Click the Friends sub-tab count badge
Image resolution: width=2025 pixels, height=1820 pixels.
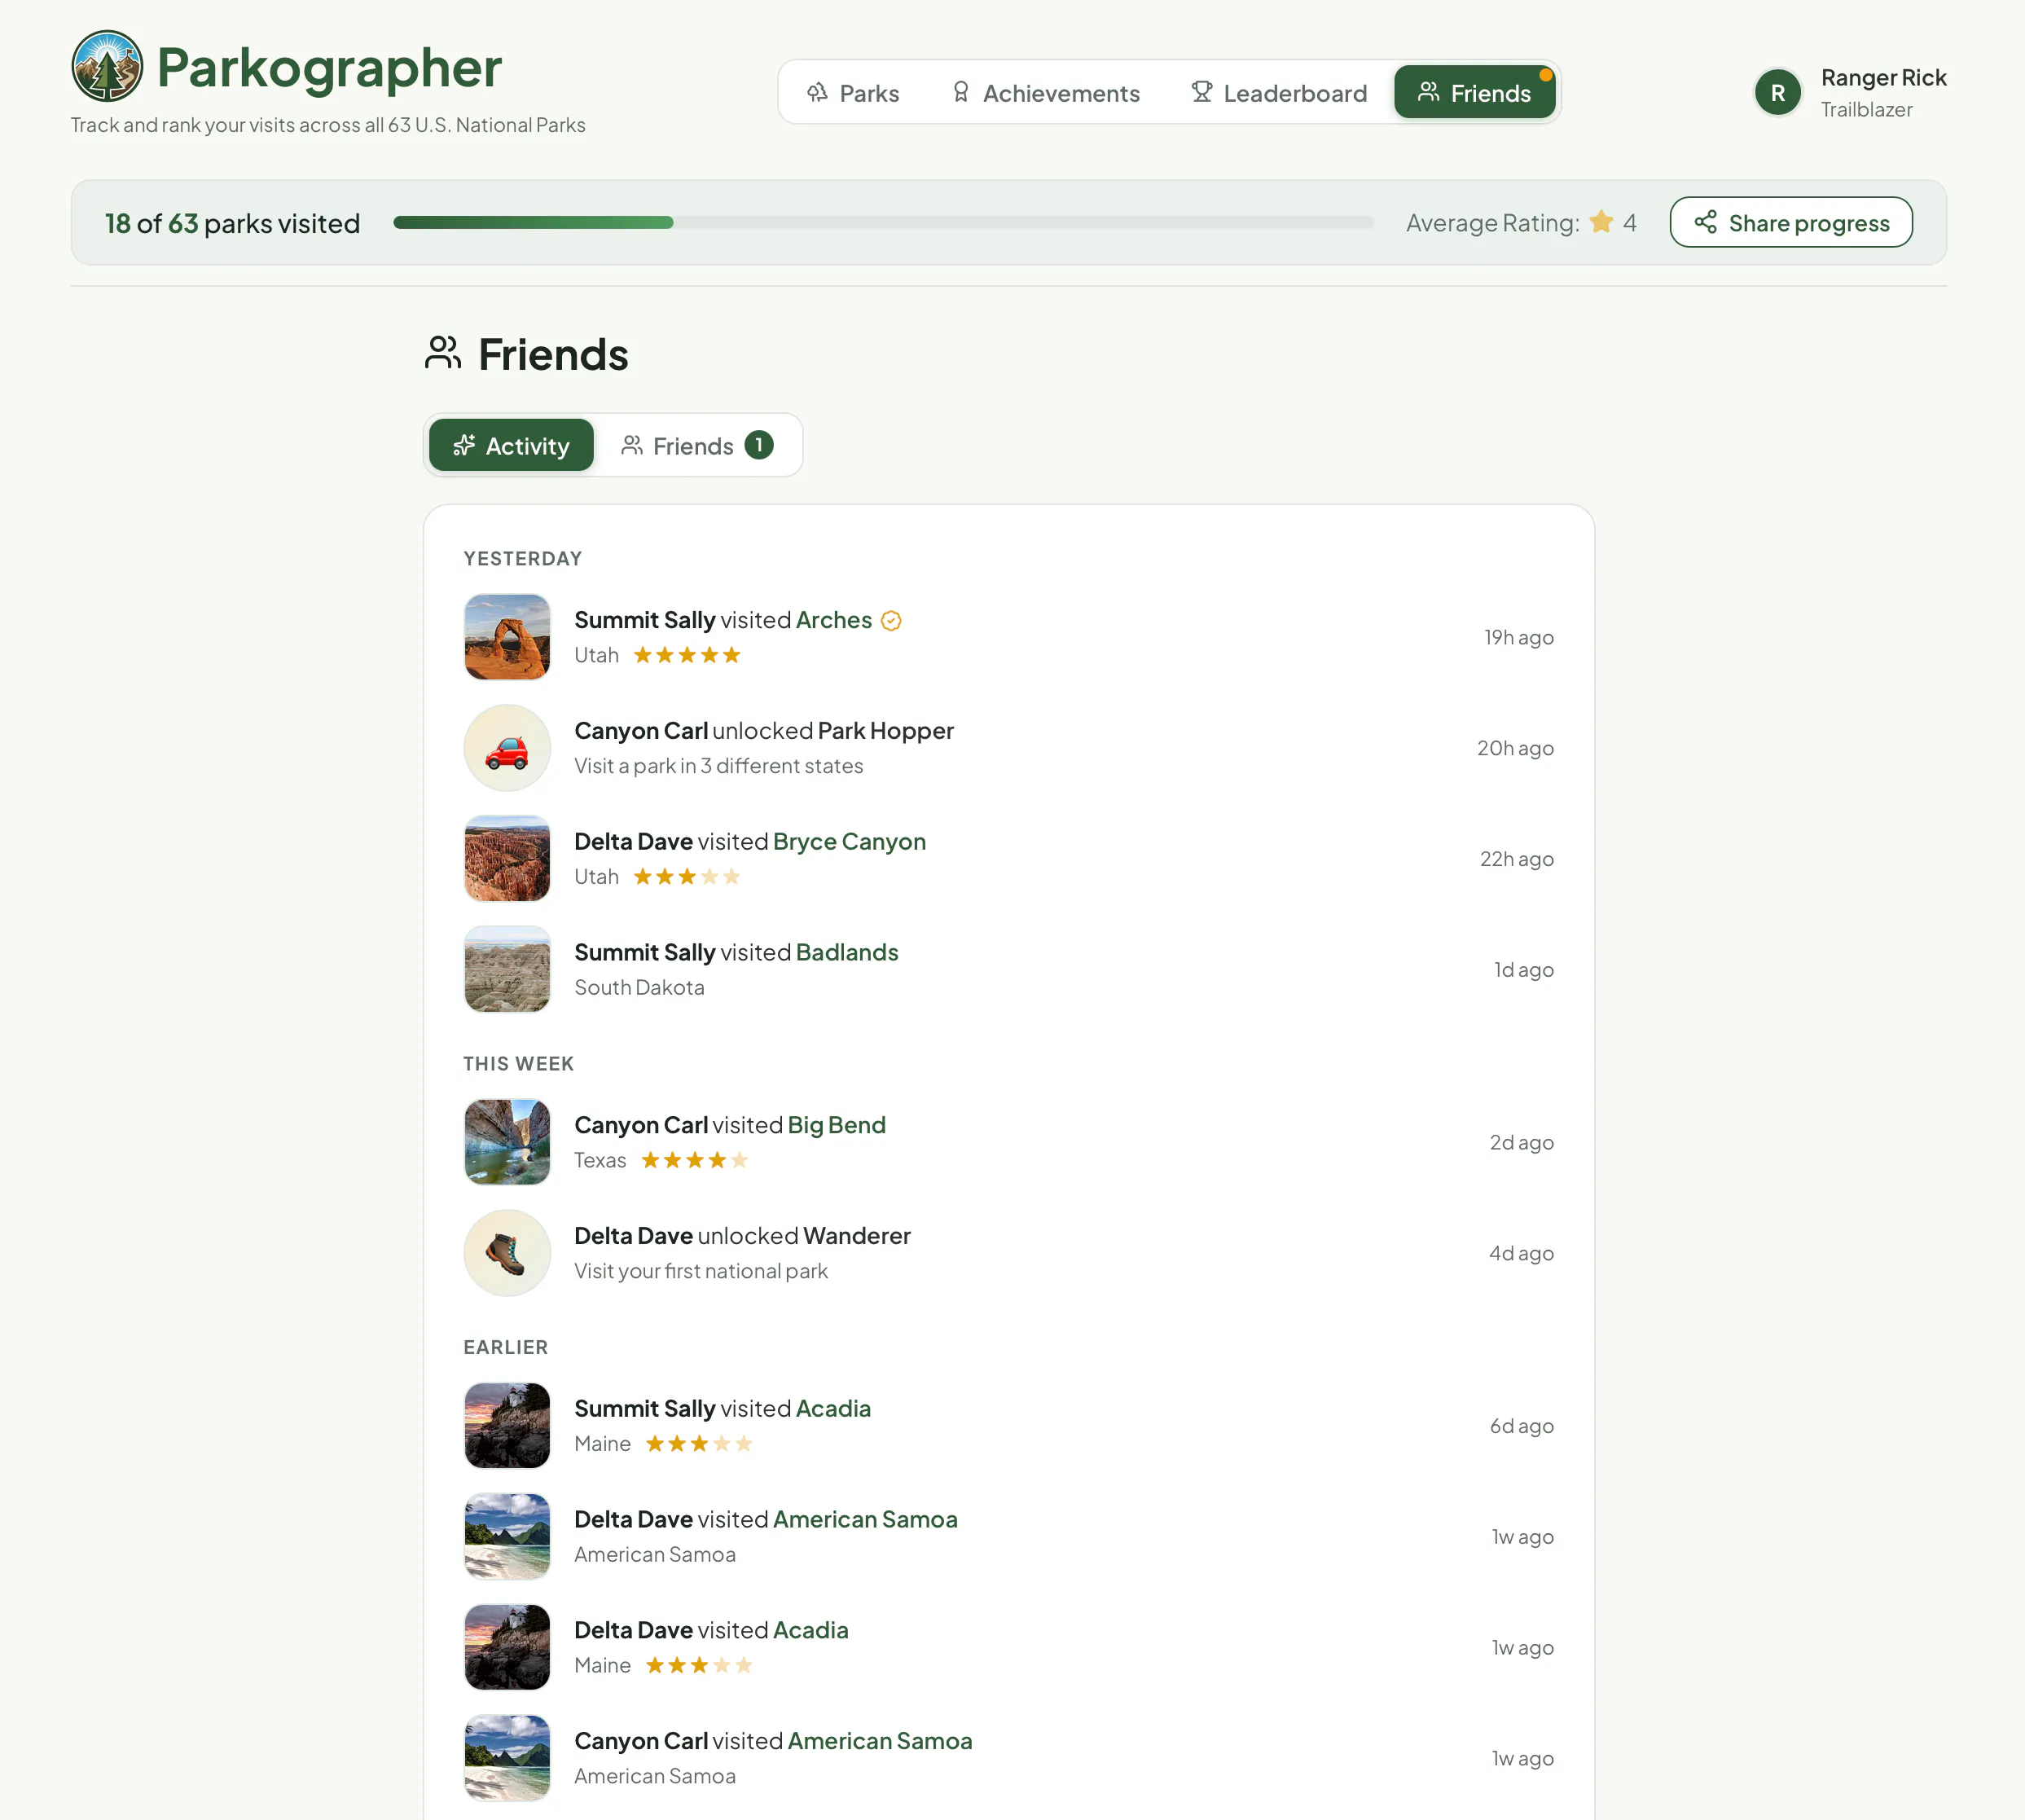[x=759, y=445]
